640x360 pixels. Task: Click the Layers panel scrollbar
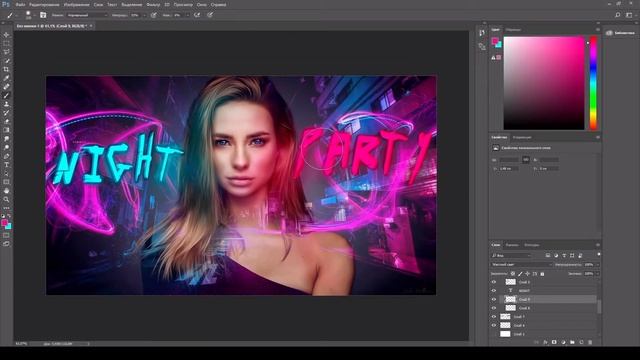click(599, 307)
